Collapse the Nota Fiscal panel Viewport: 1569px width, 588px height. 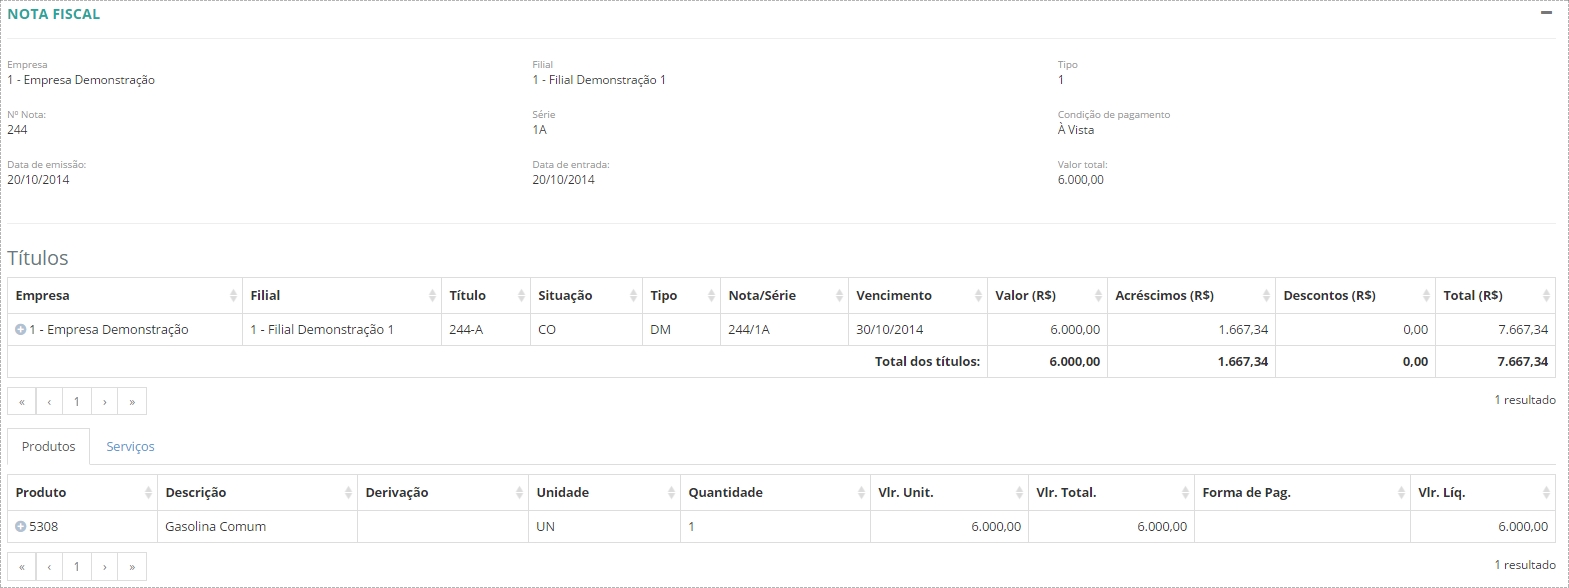(1546, 14)
